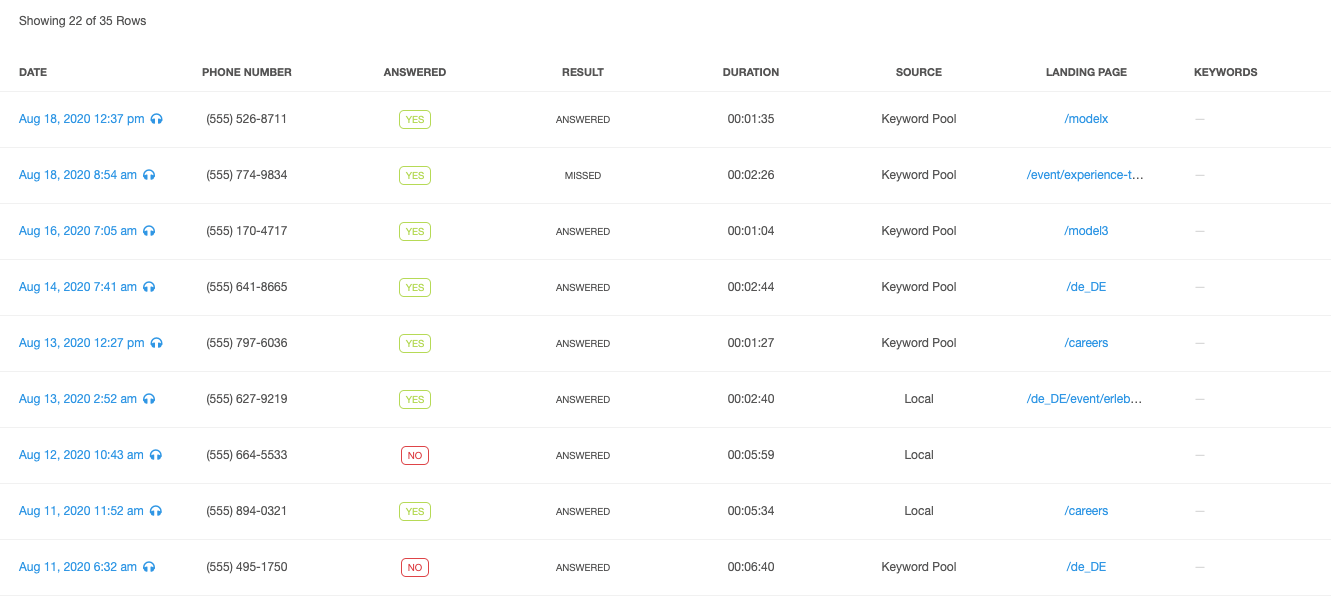Listen to the Aug 16 7:05 am recording
Screen dimensions: 1331x607
(149, 231)
